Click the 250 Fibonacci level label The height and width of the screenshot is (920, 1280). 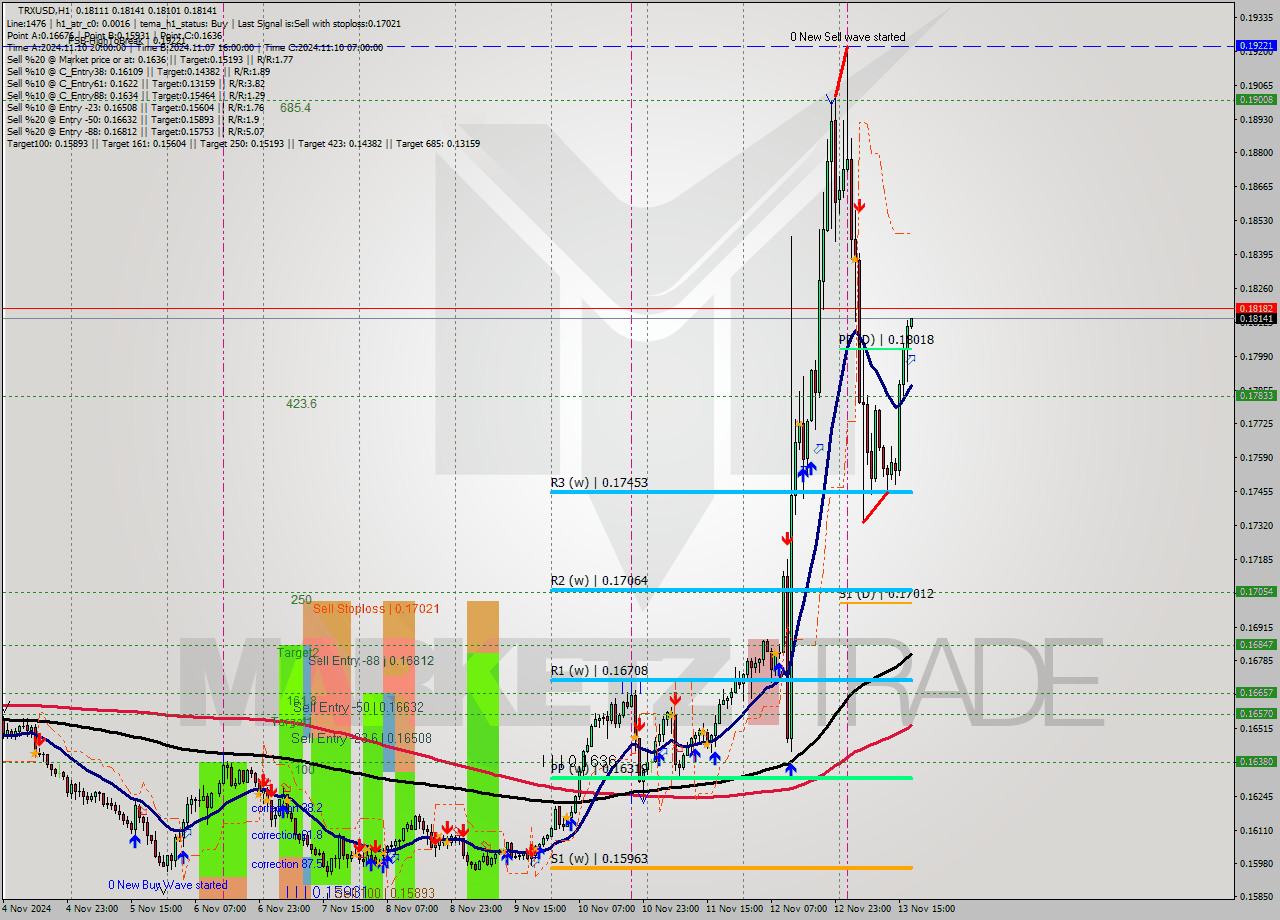pyautogui.click(x=301, y=600)
